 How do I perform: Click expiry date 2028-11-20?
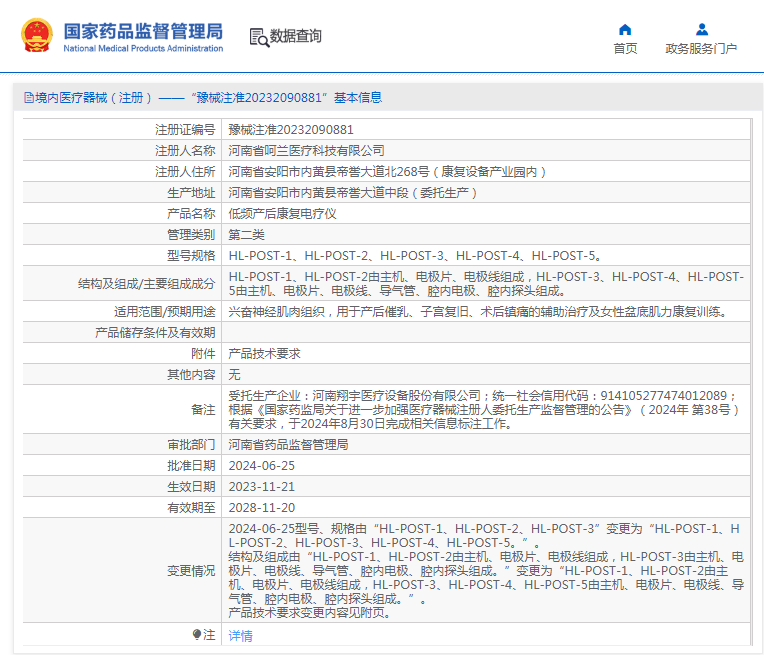[x=262, y=507]
